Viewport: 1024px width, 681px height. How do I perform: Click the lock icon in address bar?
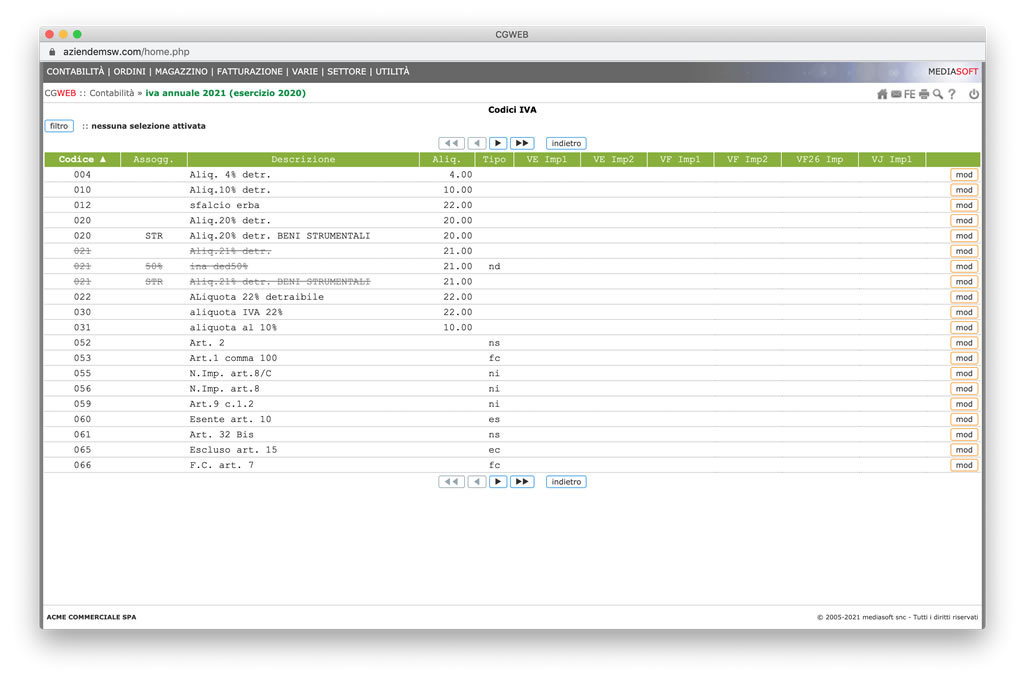(52, 52)
